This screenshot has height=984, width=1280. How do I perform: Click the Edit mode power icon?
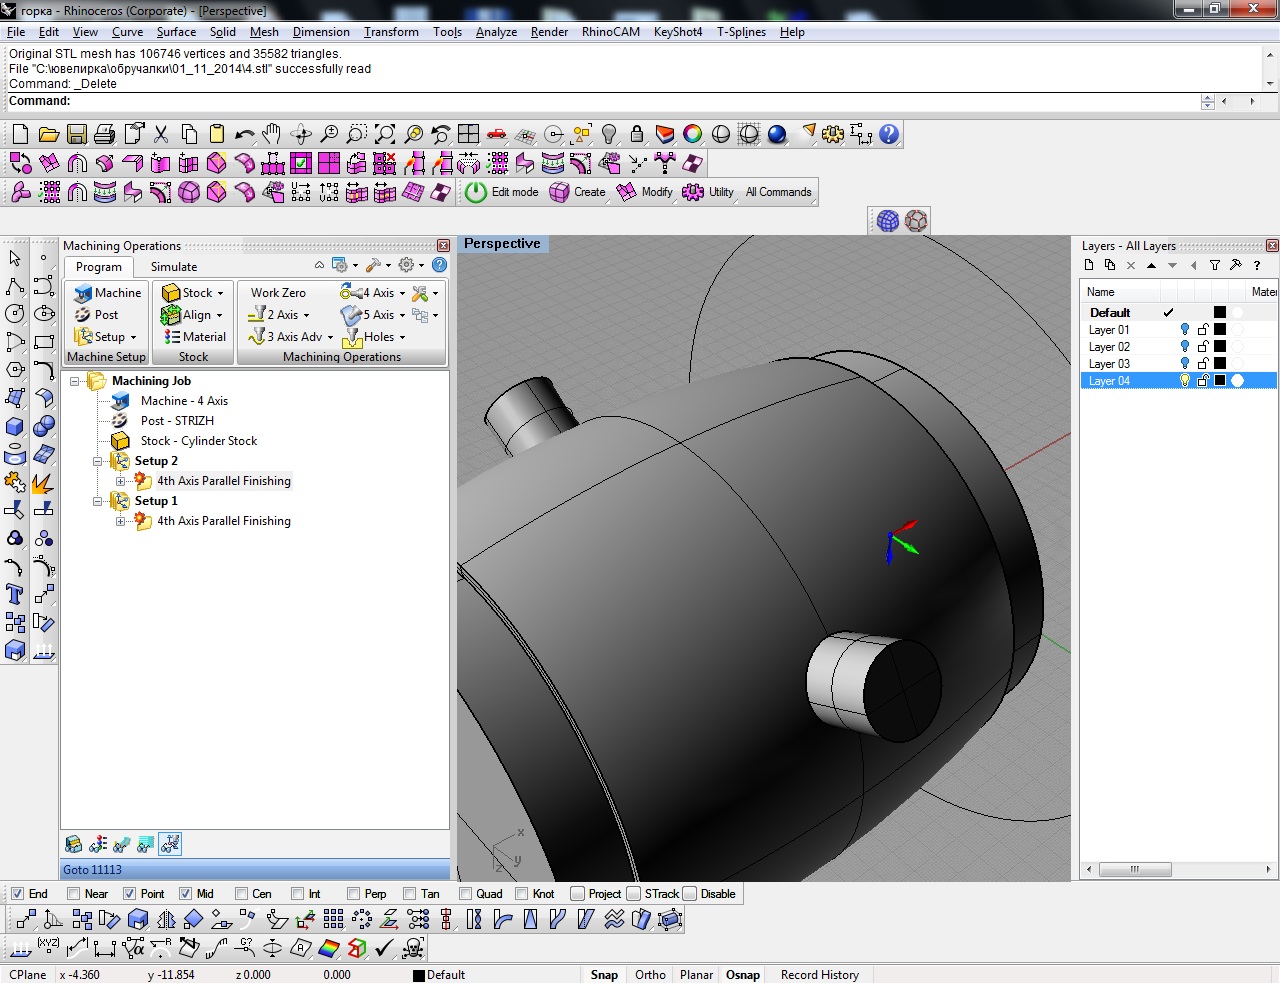click(476, 192)
